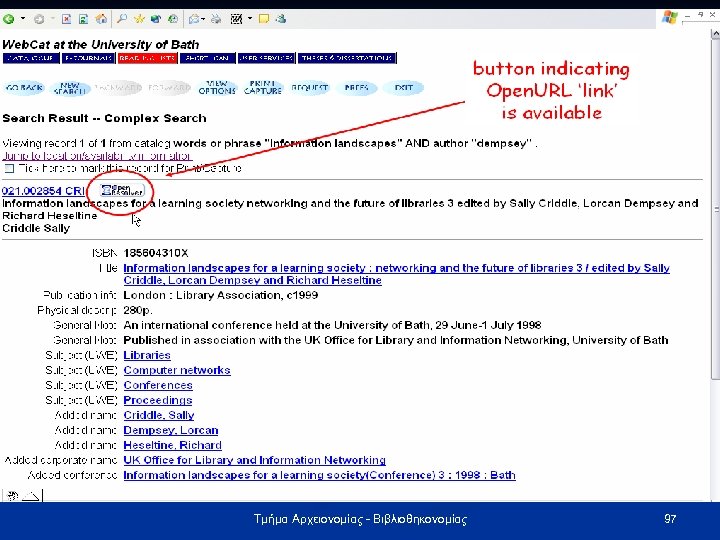Image resolution: width=720 pixels, height=540 pixels.
Task: Expand the Edit icon dropdown arrow
Action: point(250,19)
